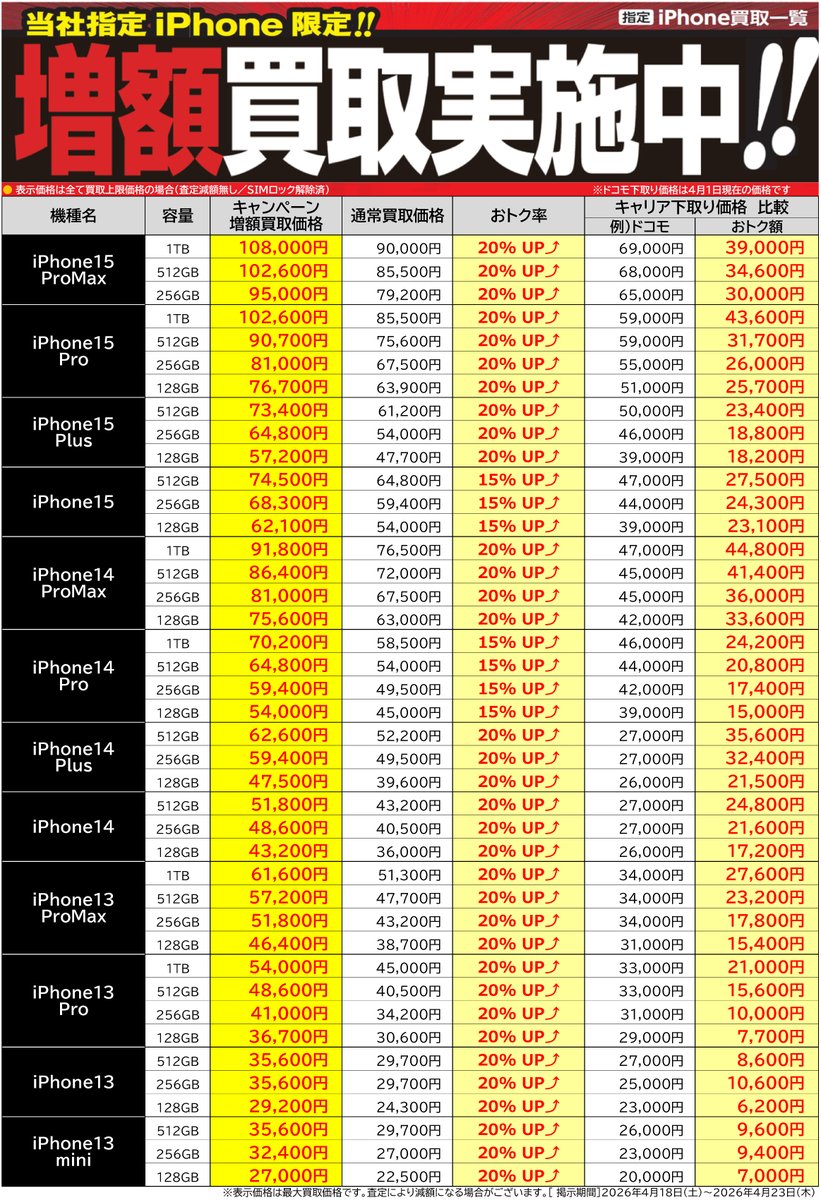
Task: Click the 68,300円 campaign price
Action: (289, 502)
